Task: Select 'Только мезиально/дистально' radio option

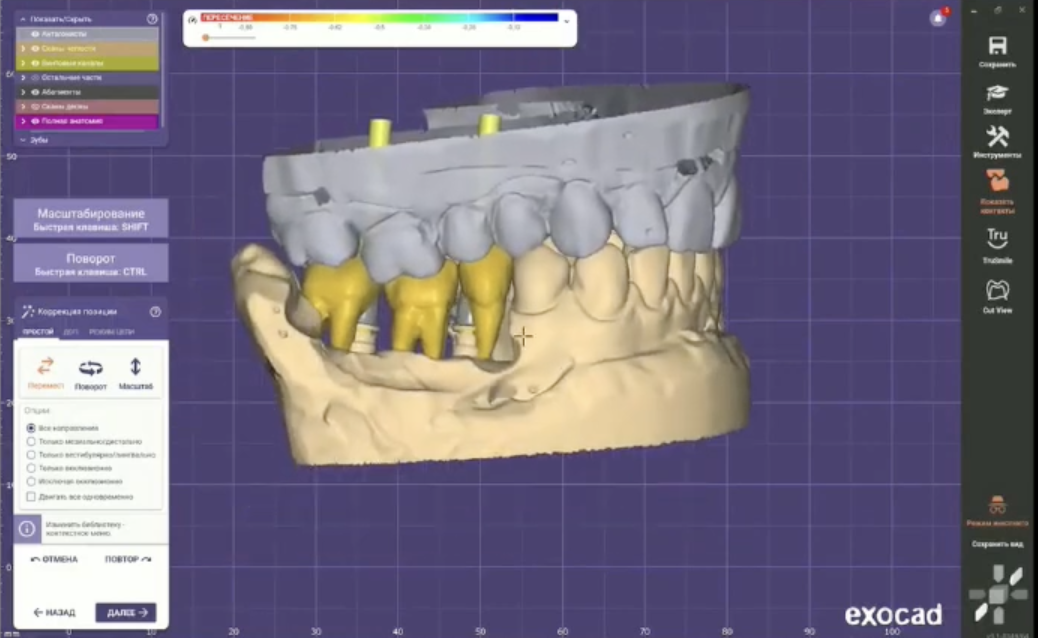Action: (x=31, y=441)
